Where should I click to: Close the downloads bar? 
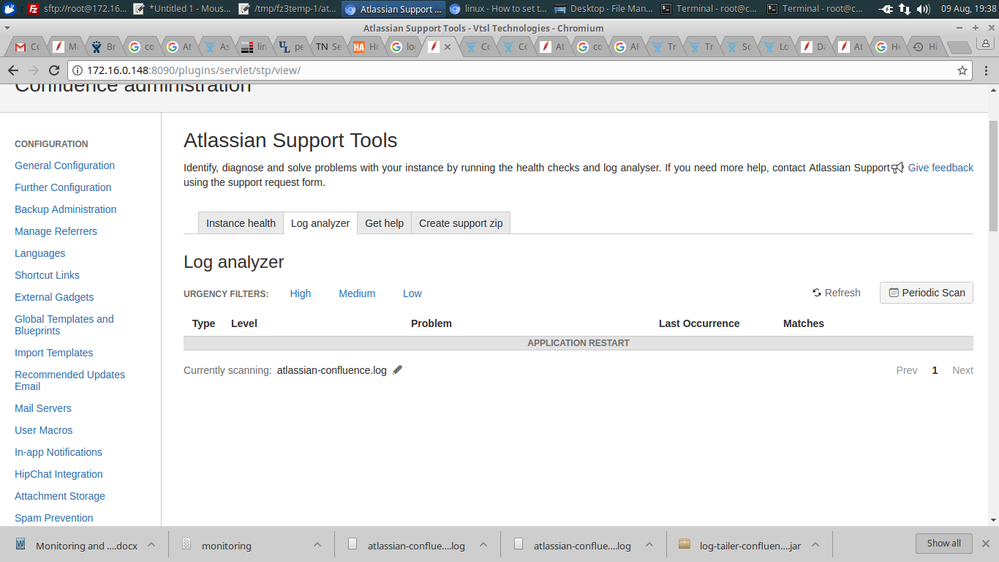tap(986, 544)
